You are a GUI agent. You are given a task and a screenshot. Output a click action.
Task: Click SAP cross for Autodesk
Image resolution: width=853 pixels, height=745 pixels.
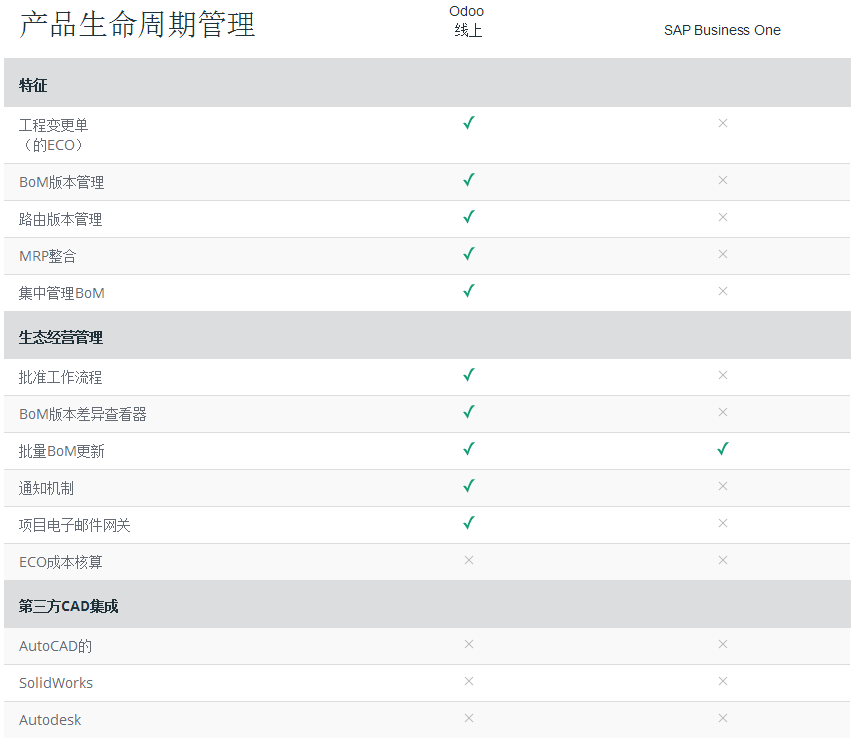pos(723,718)
